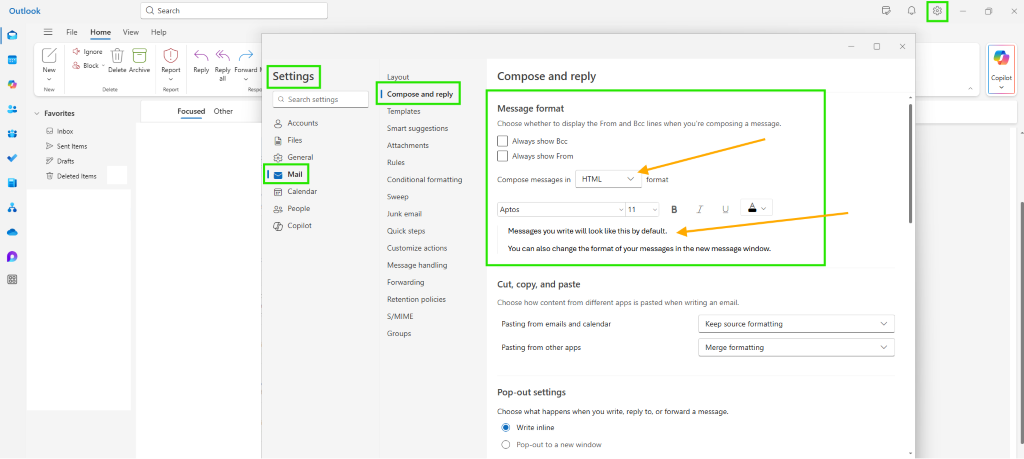Viewport: 1024px width, 459px height.
Task: Toggle the hamburger navigation pane icon
Action: pos(48,32)
